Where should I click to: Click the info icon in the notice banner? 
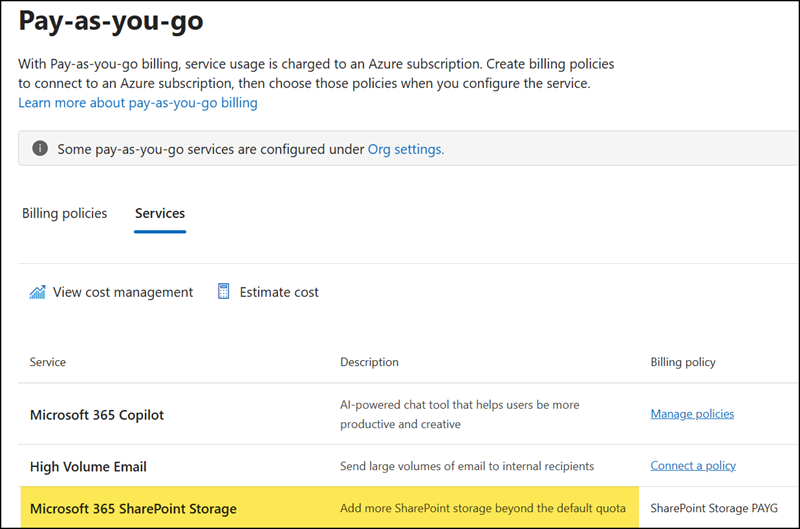[x=40, y=148]
